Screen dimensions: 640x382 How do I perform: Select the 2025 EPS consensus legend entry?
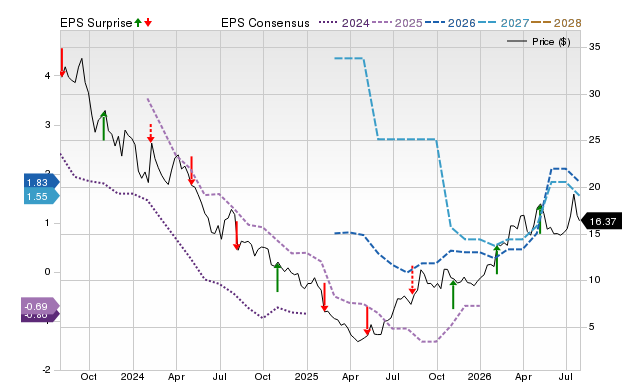coord(397,23)
